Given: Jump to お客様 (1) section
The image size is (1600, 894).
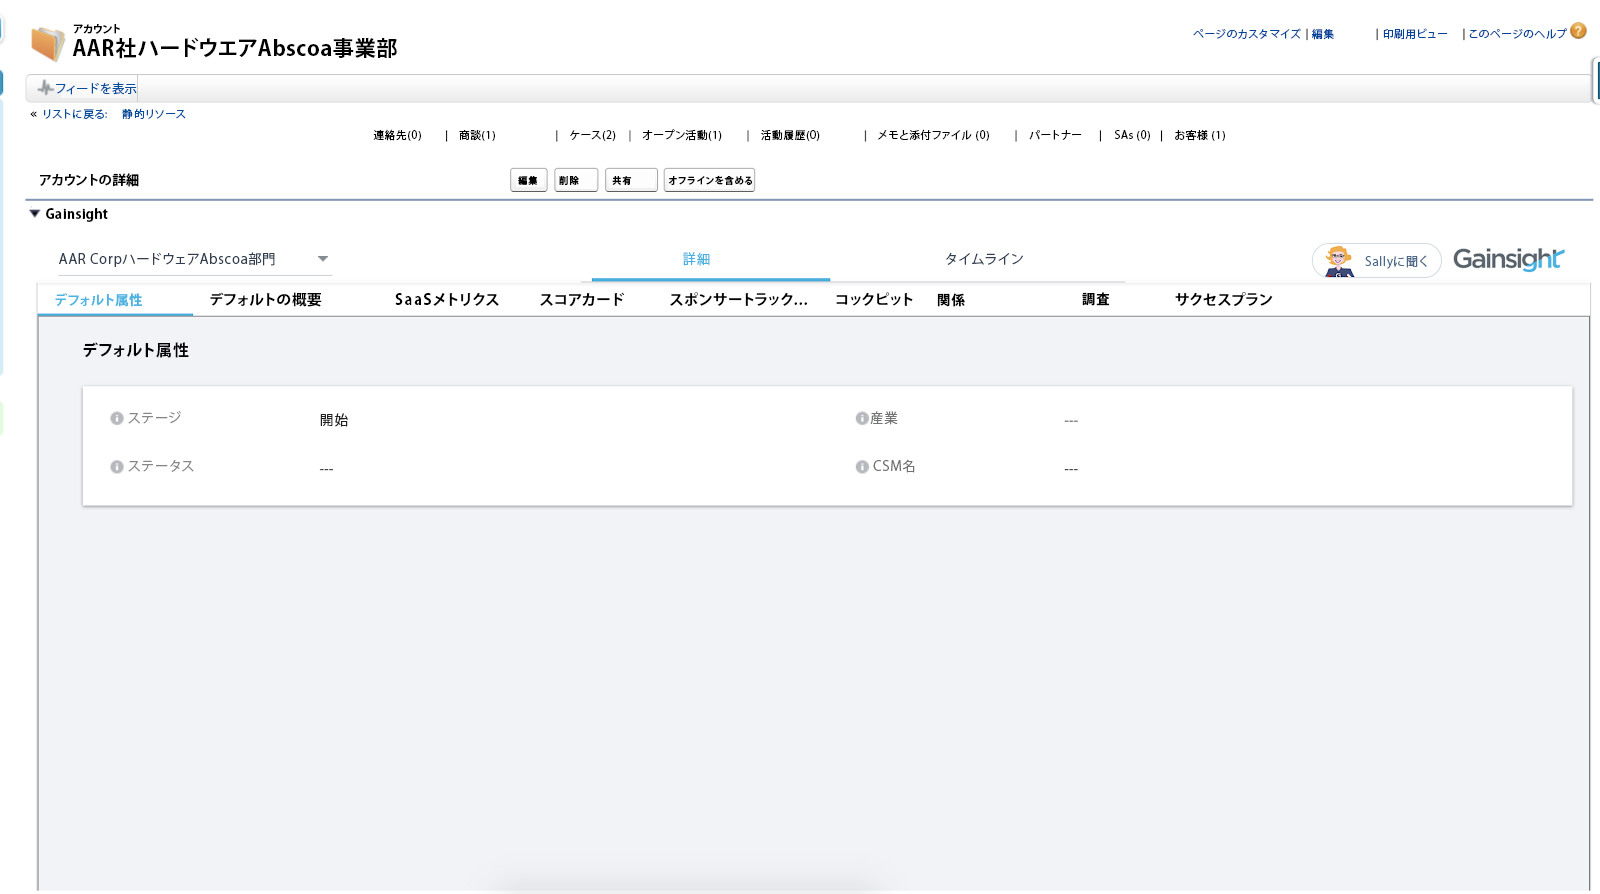Looking at the screenshot, I should [x=1200, y=135].
